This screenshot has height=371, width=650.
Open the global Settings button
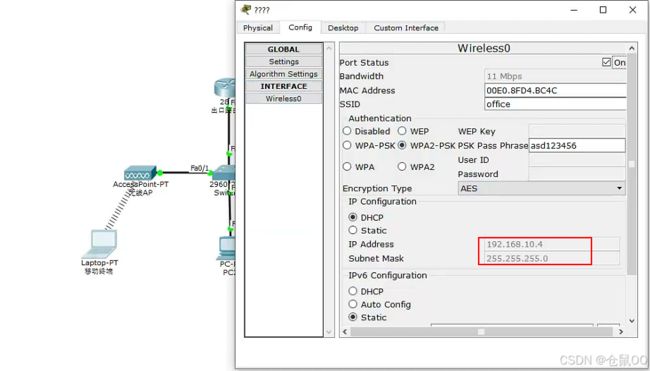pyautogui.click(x=284, y=61)
